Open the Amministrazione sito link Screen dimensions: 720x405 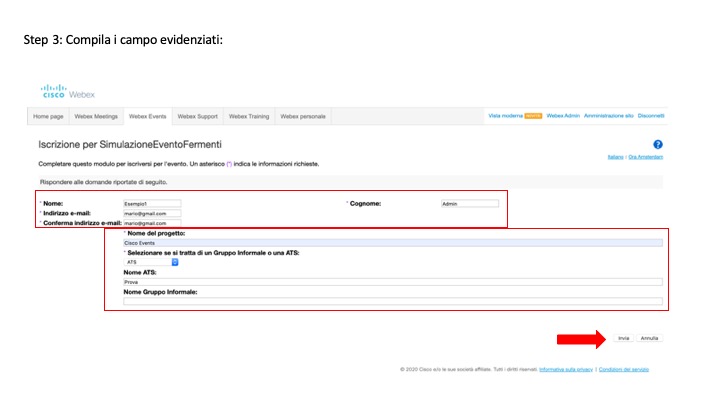click(x=608, y=116)
